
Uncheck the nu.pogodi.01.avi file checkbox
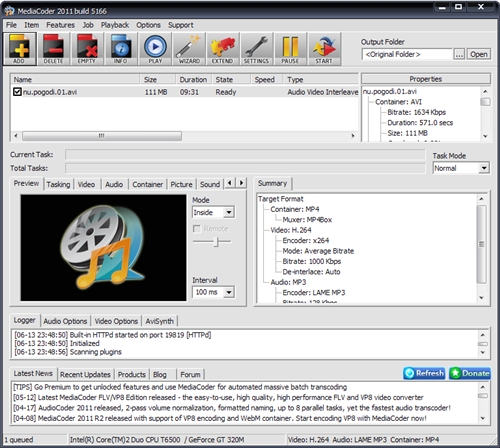[x=17, y=92]
